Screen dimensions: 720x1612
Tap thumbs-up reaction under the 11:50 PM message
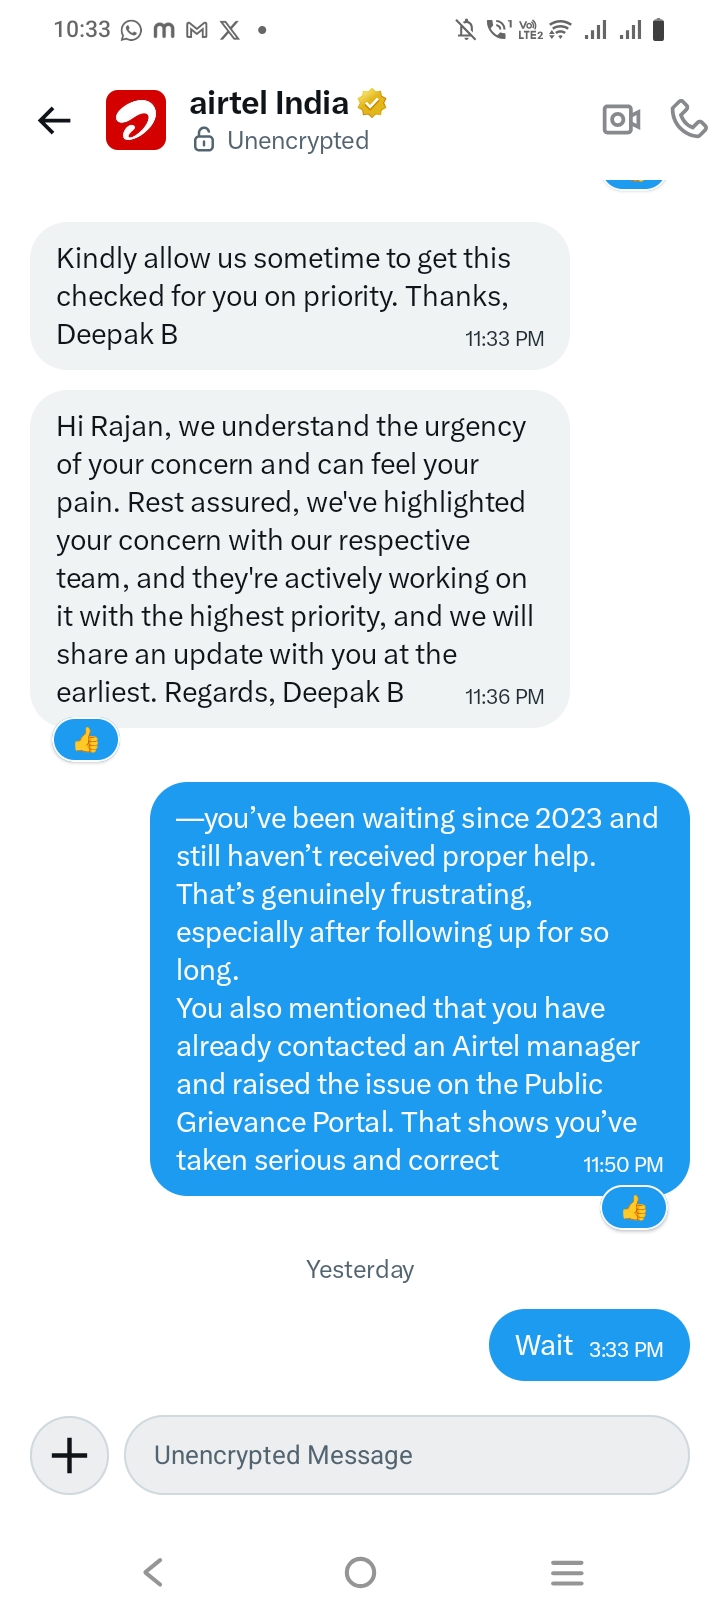(x=634, y=1209)
